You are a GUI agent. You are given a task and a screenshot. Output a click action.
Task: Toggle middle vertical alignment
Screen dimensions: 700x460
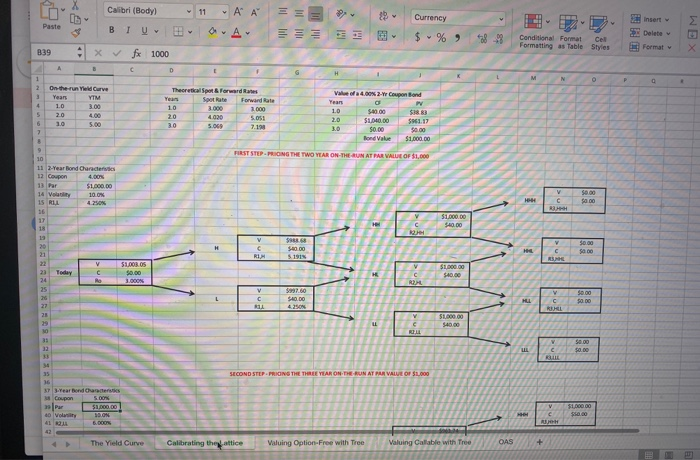pyautogui.click(x=299, y=13)
